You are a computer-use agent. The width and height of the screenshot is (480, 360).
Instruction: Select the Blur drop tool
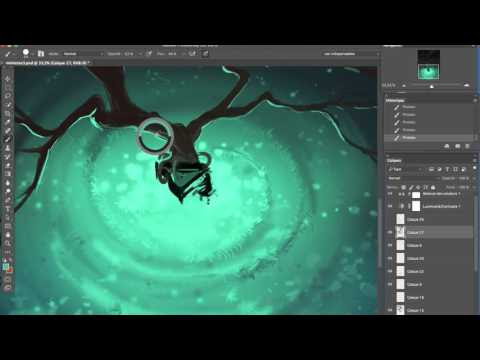coord(8,183)
